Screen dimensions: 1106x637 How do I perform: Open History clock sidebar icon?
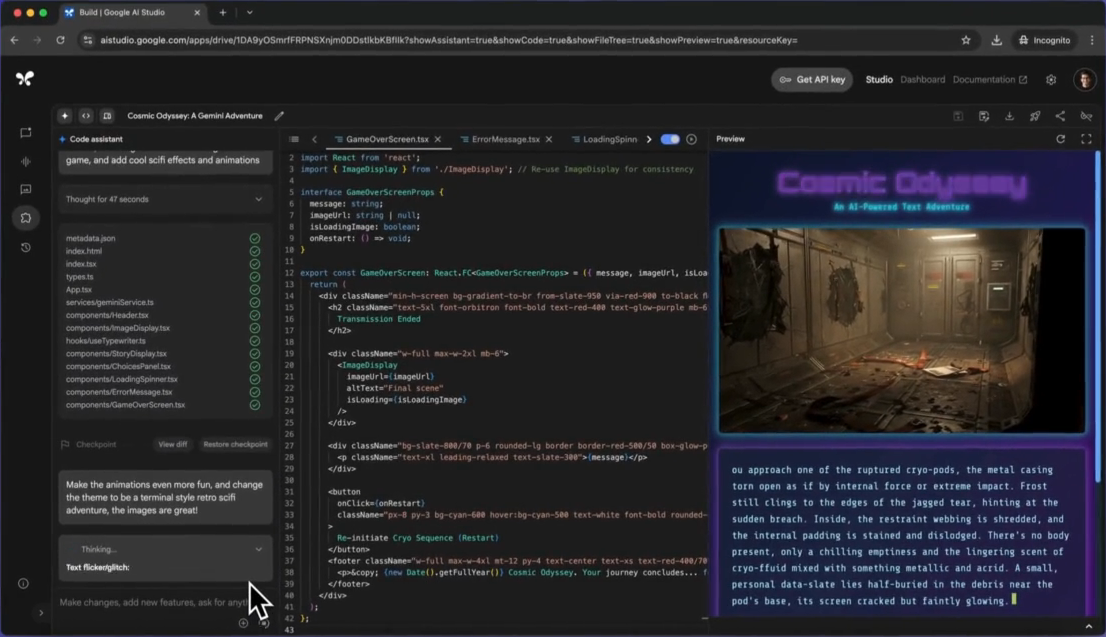[x=26, y=248]
